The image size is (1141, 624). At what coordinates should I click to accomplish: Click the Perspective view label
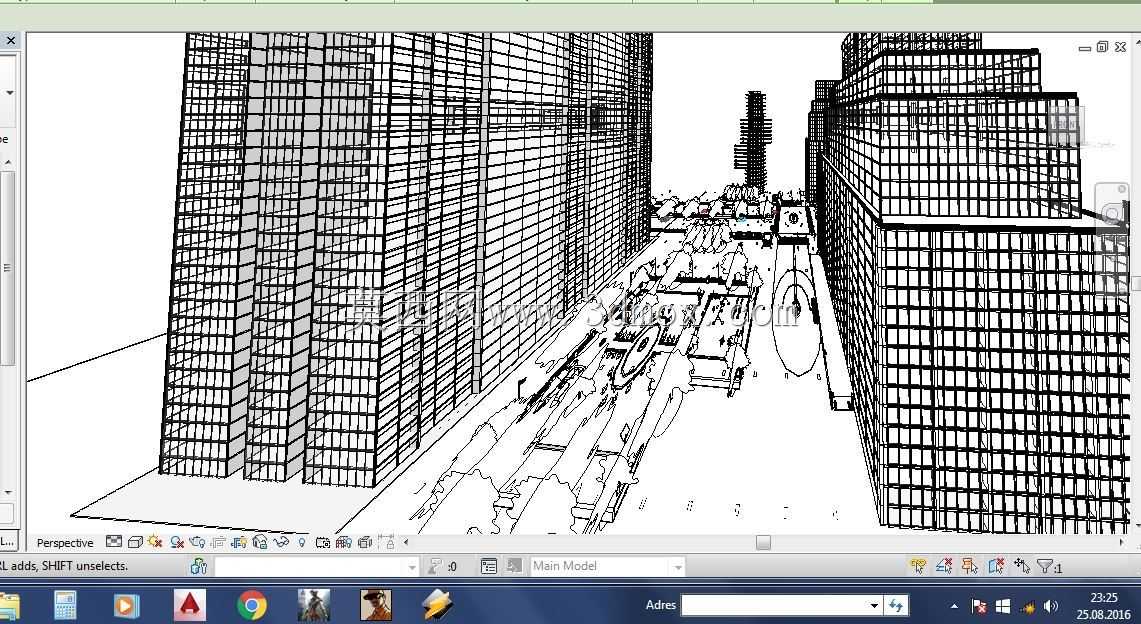click(x=65, y=543)
